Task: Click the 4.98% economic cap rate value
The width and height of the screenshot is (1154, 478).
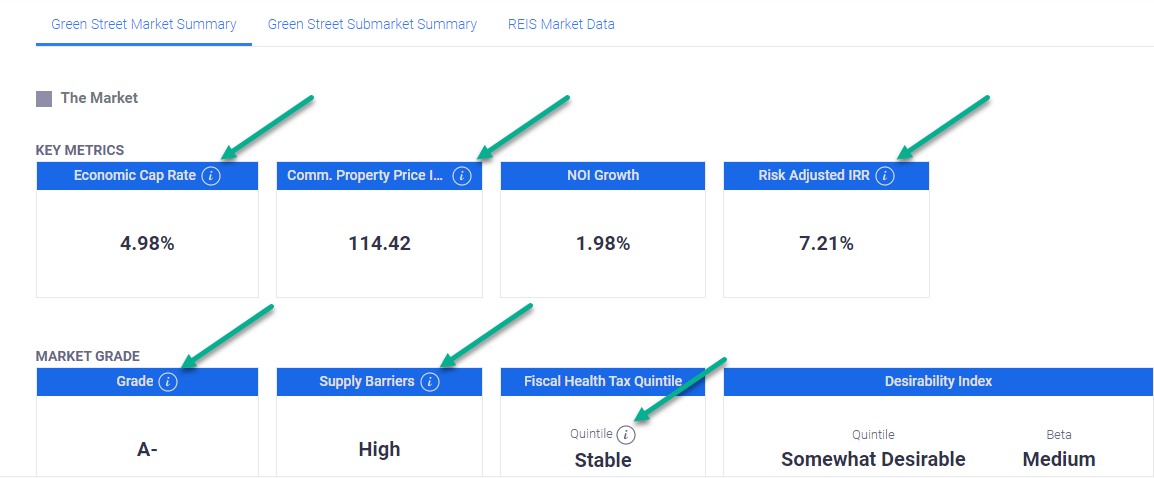Action: click(x=147, y=243)
